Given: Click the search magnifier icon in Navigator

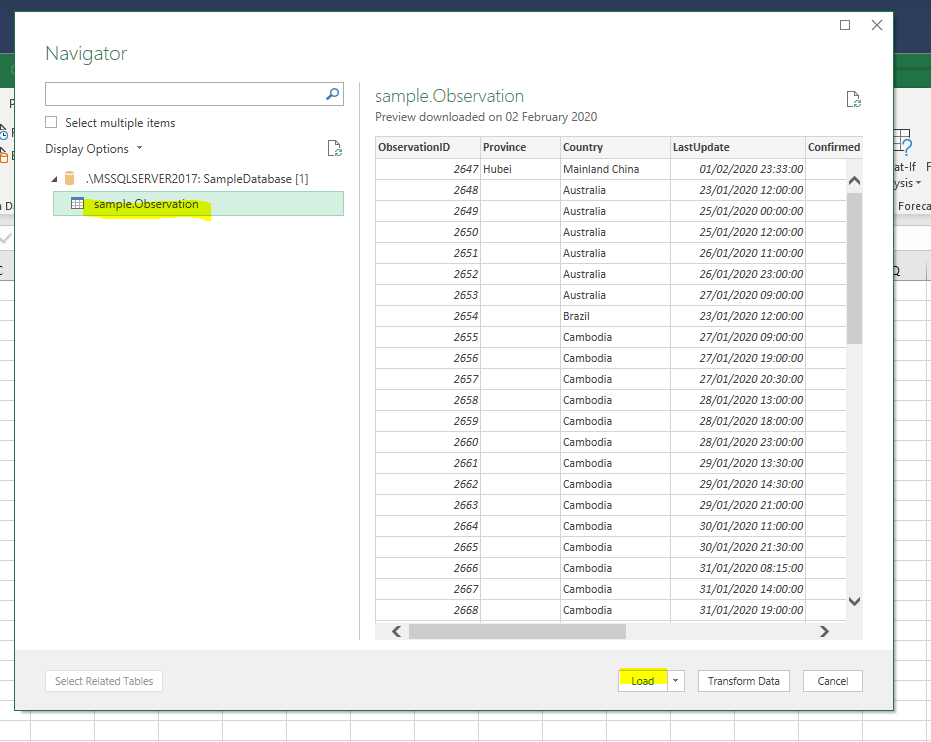Looking at the screenshot, I should [332, 94].
